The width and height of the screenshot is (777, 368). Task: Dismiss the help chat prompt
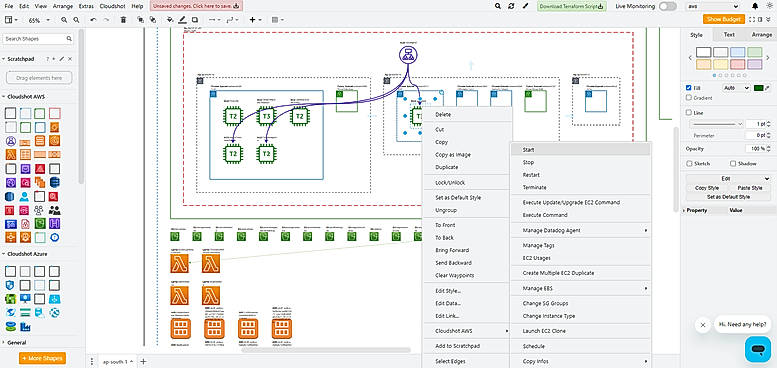coord(703,325)
